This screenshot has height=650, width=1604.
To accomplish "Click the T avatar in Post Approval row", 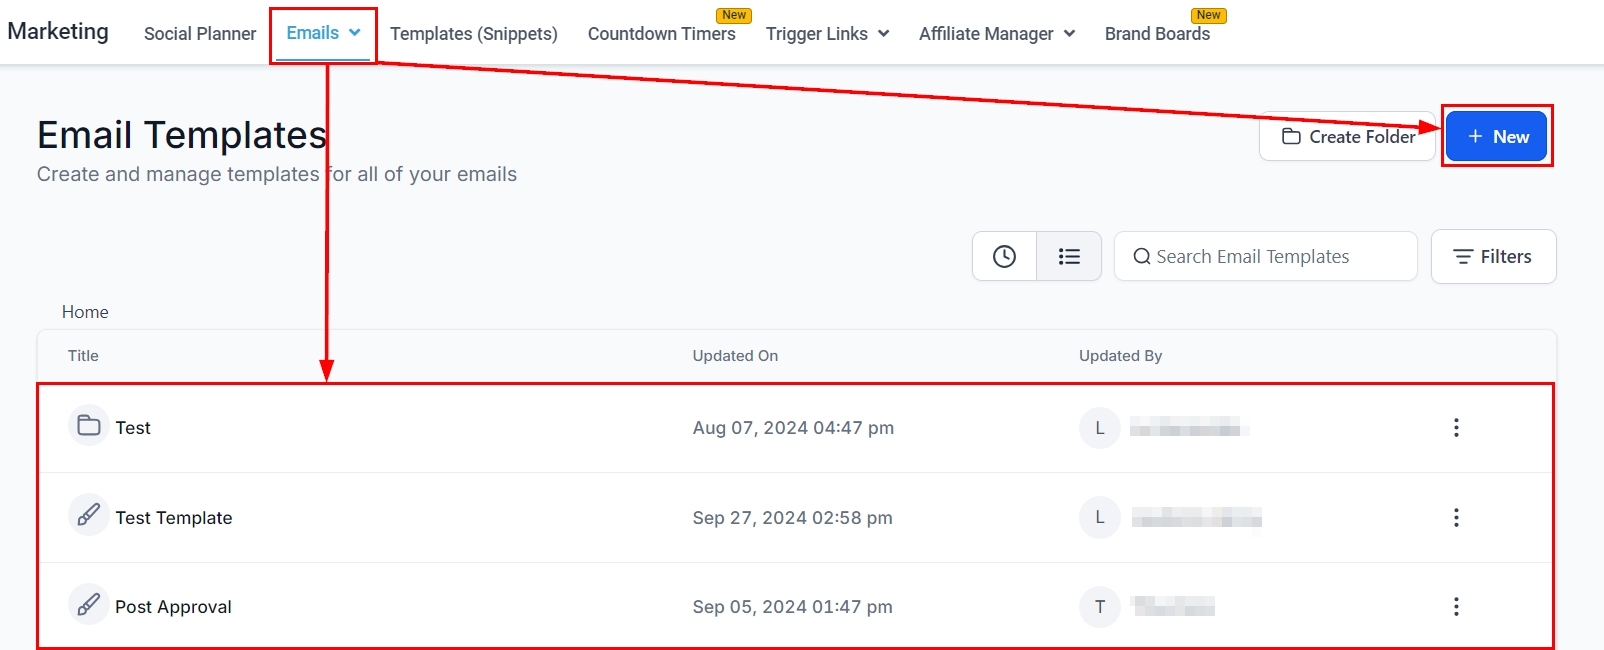I will coord(1099,606).
